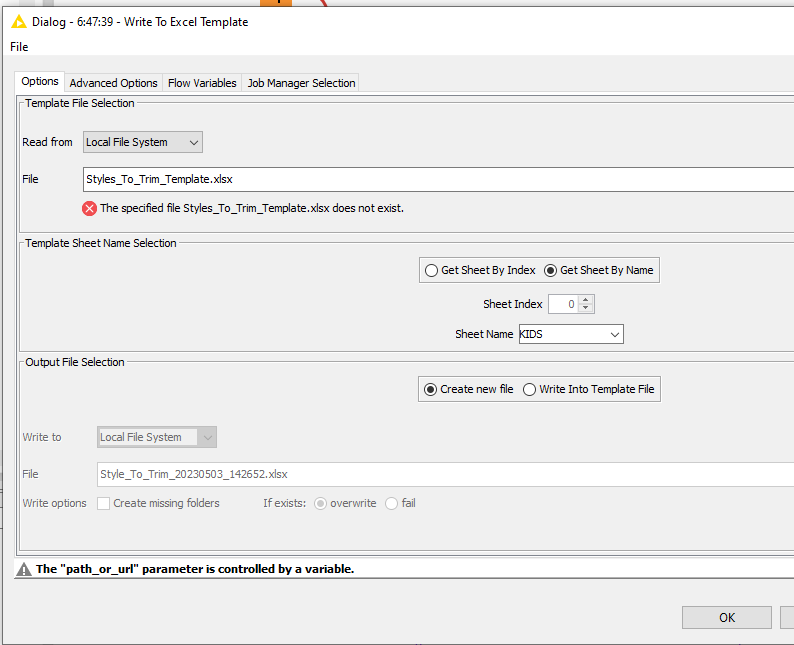
Task: Choose Create new file option
Action: (x=431, y=389)
